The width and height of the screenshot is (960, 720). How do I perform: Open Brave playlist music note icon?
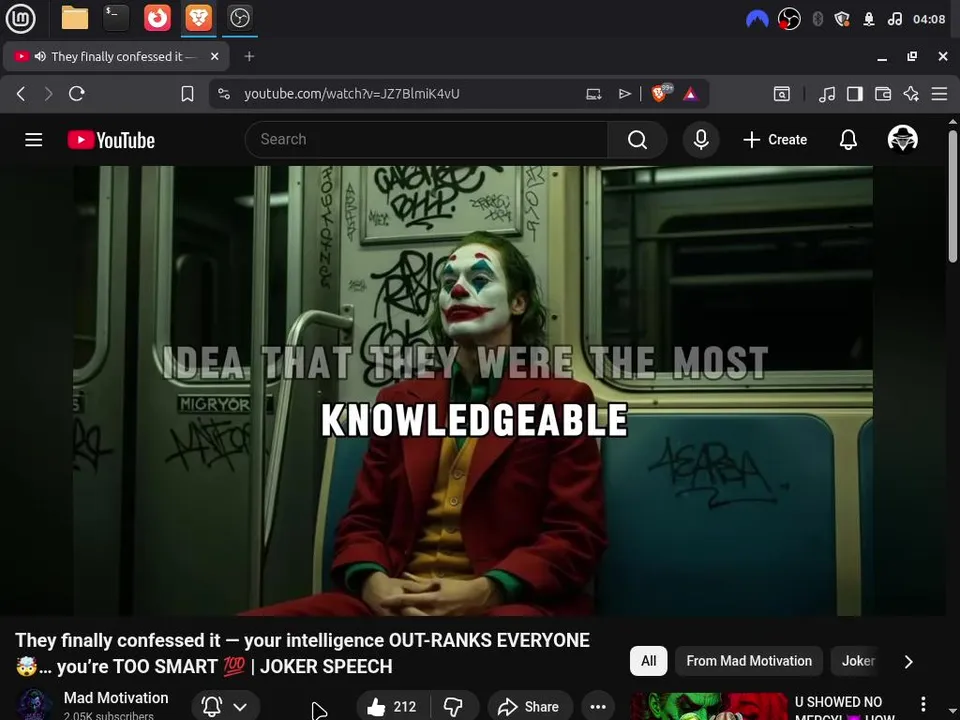pyautogui.click(x=827, y=94)
